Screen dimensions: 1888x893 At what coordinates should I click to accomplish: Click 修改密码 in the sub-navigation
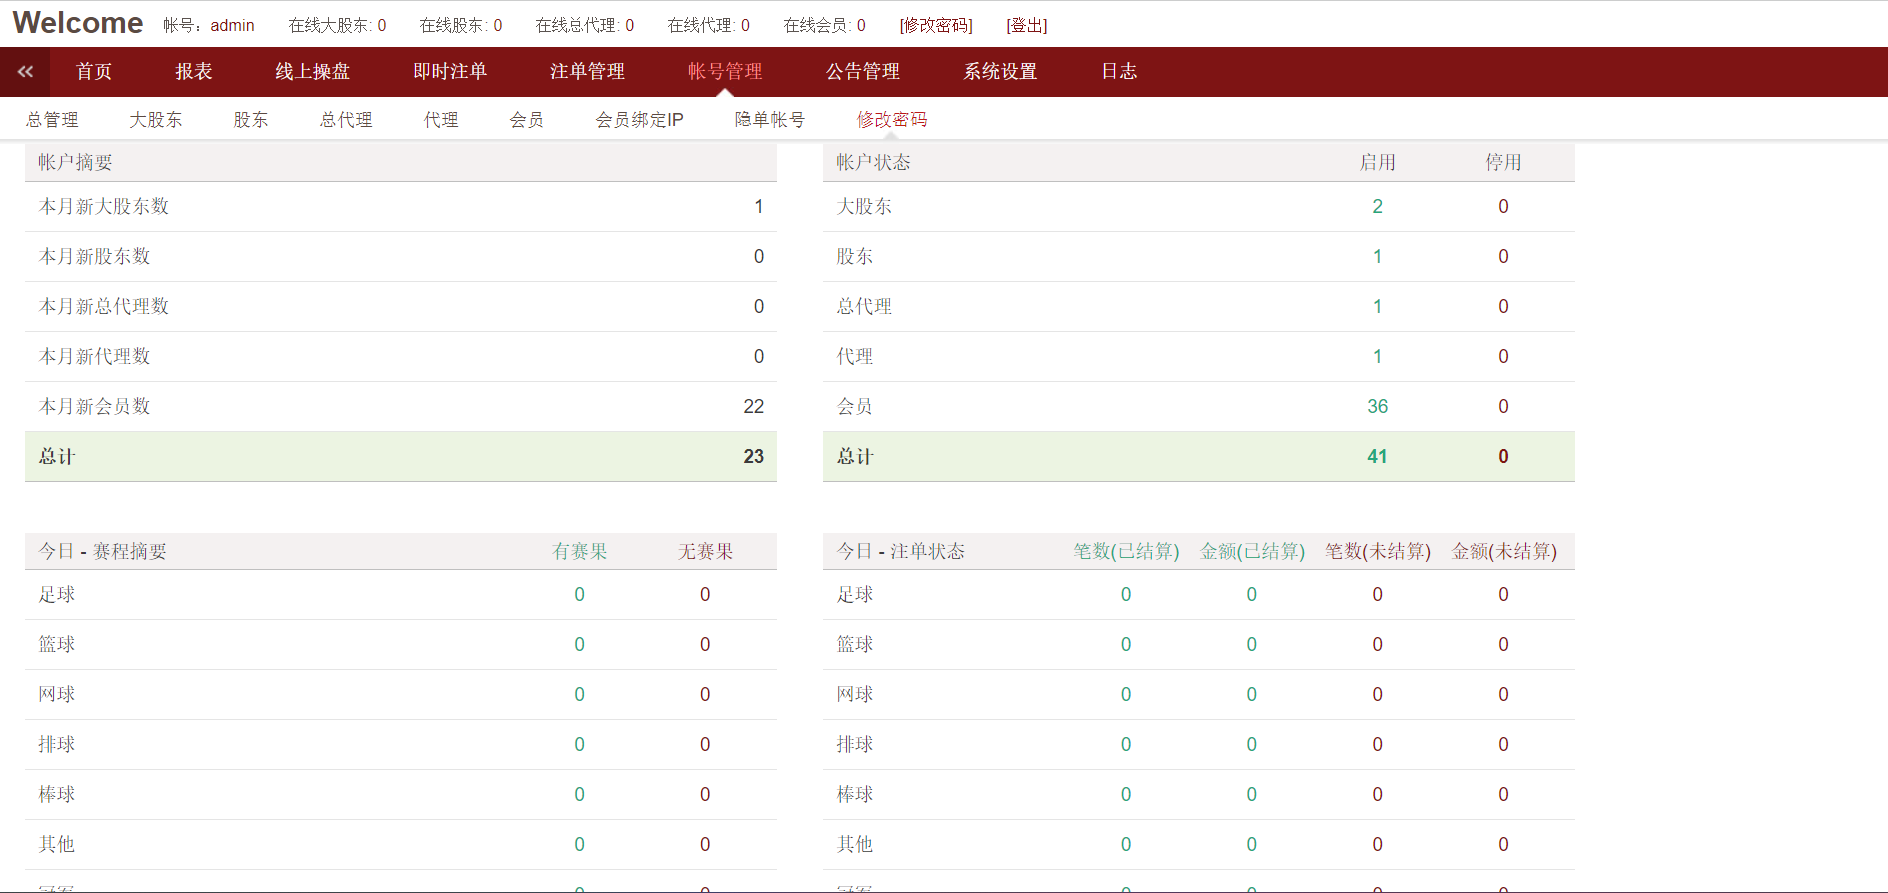click(891, 120)
